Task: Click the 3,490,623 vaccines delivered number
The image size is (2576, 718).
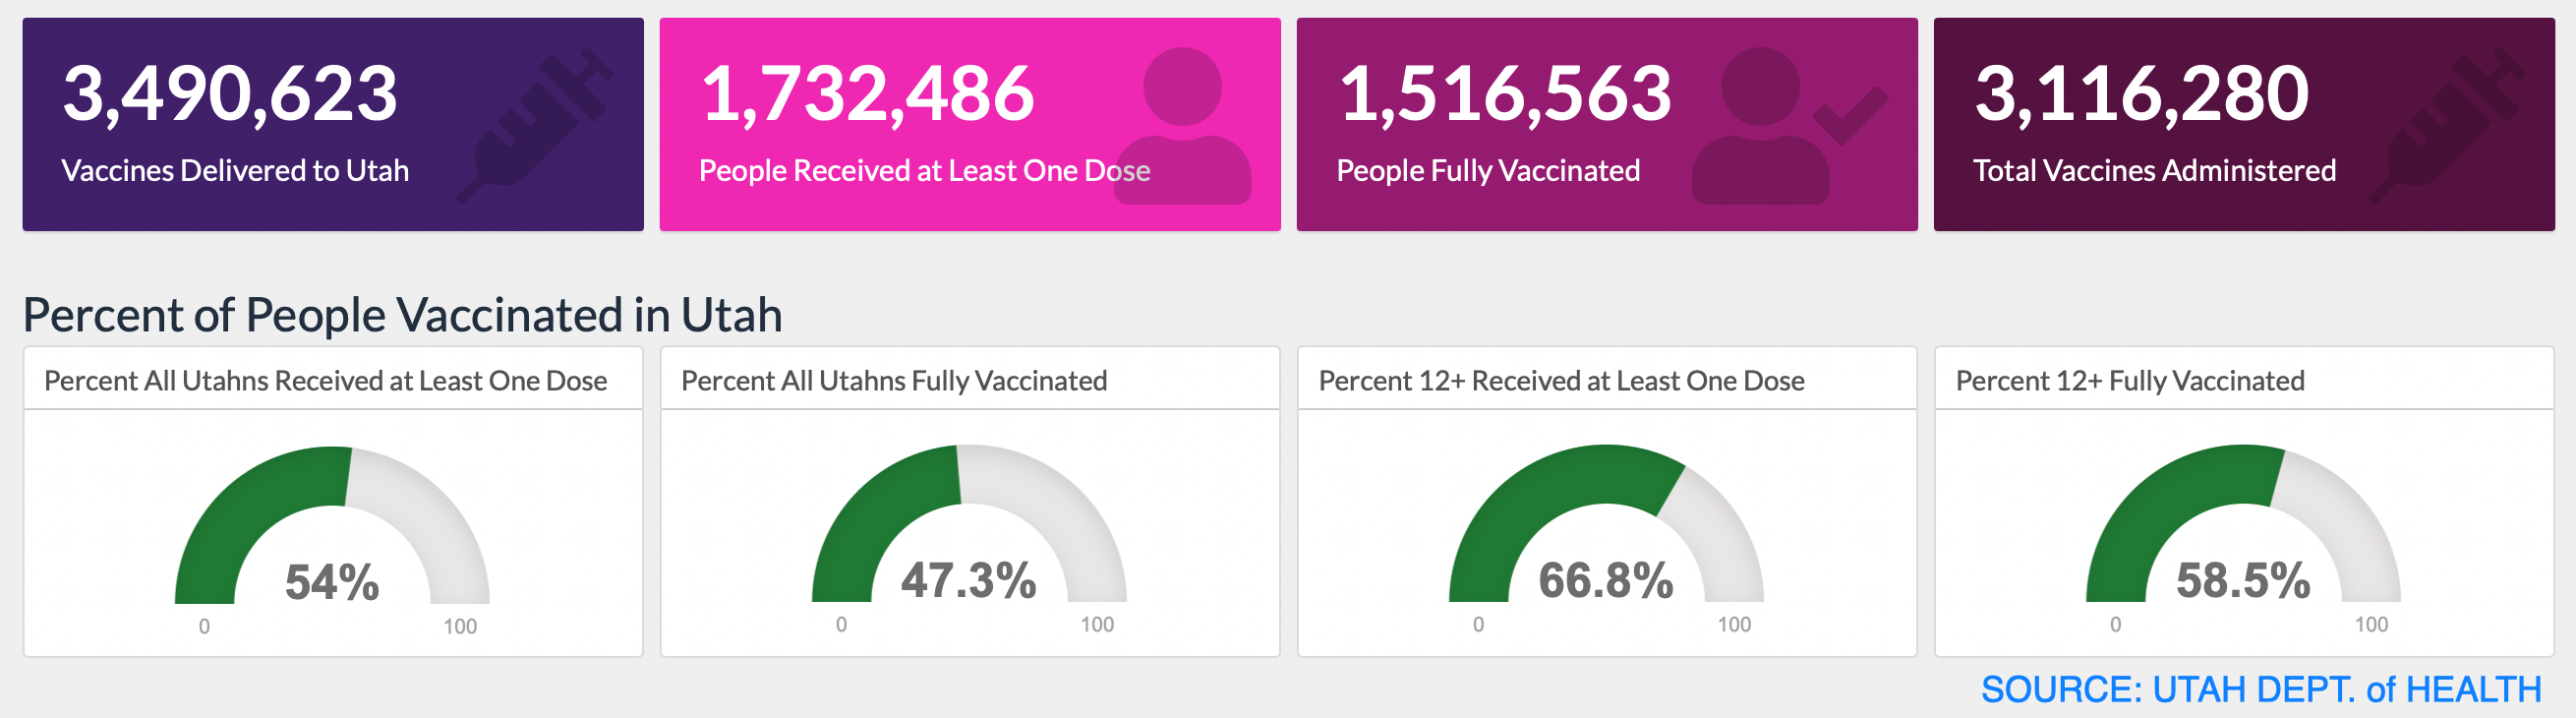Action: (x=230, y=93)
